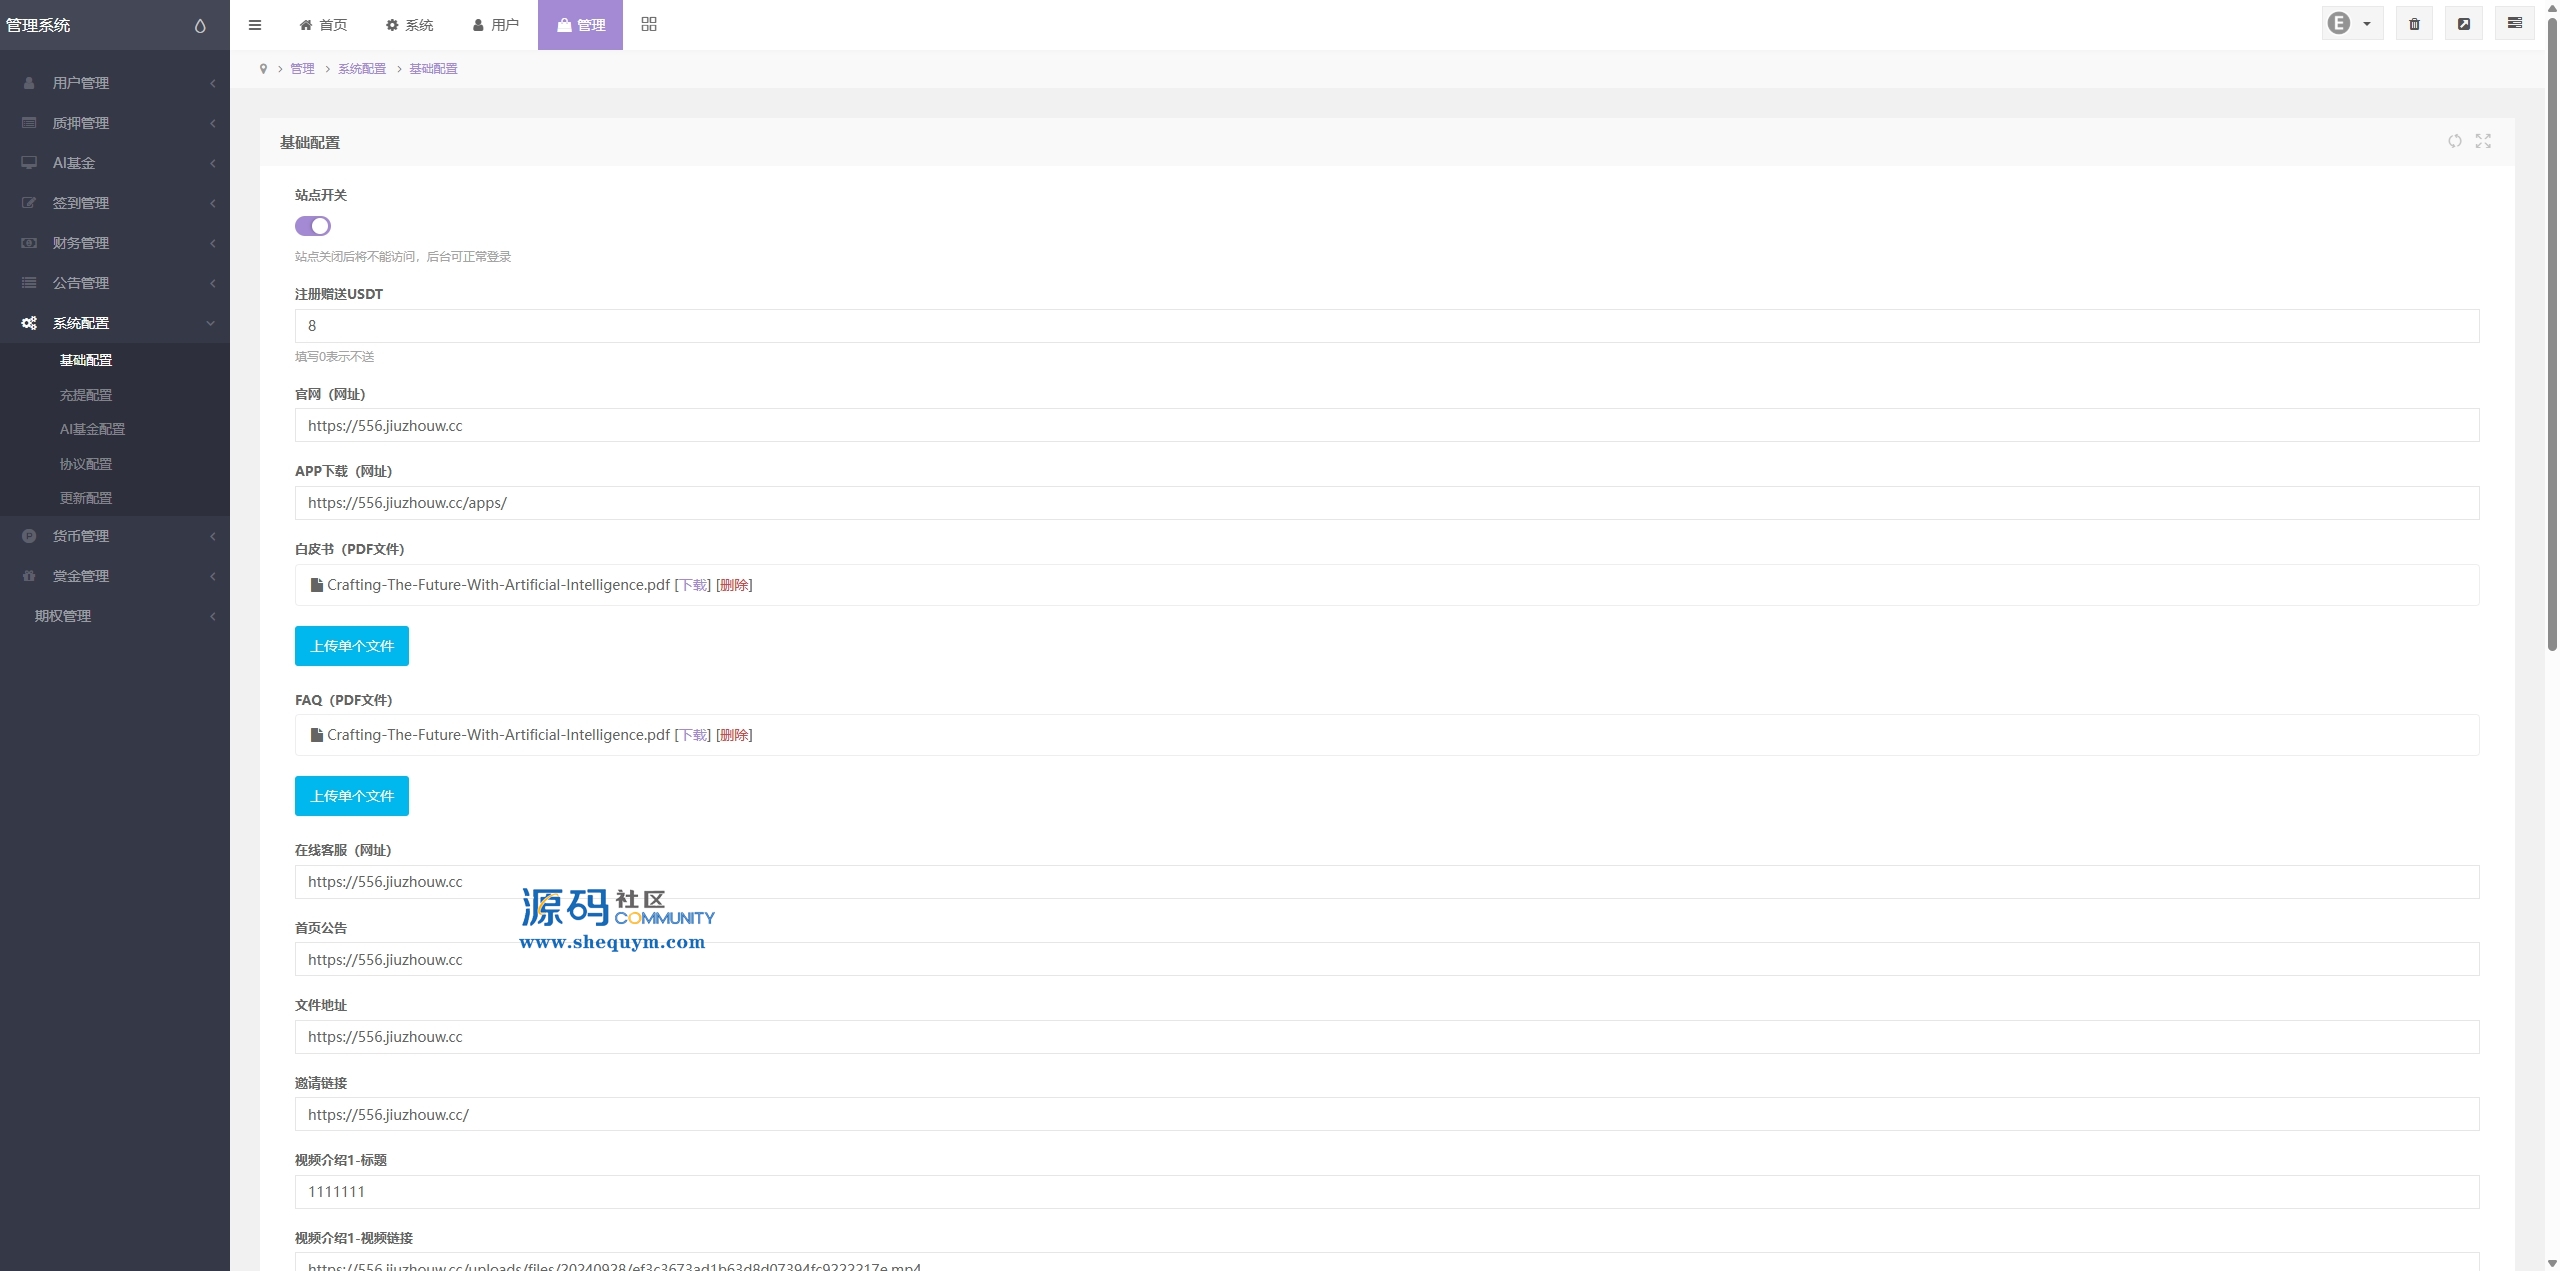The image size is (2560, 1271).
Task: Open the user avatar dropdown
Action: 2351,24
